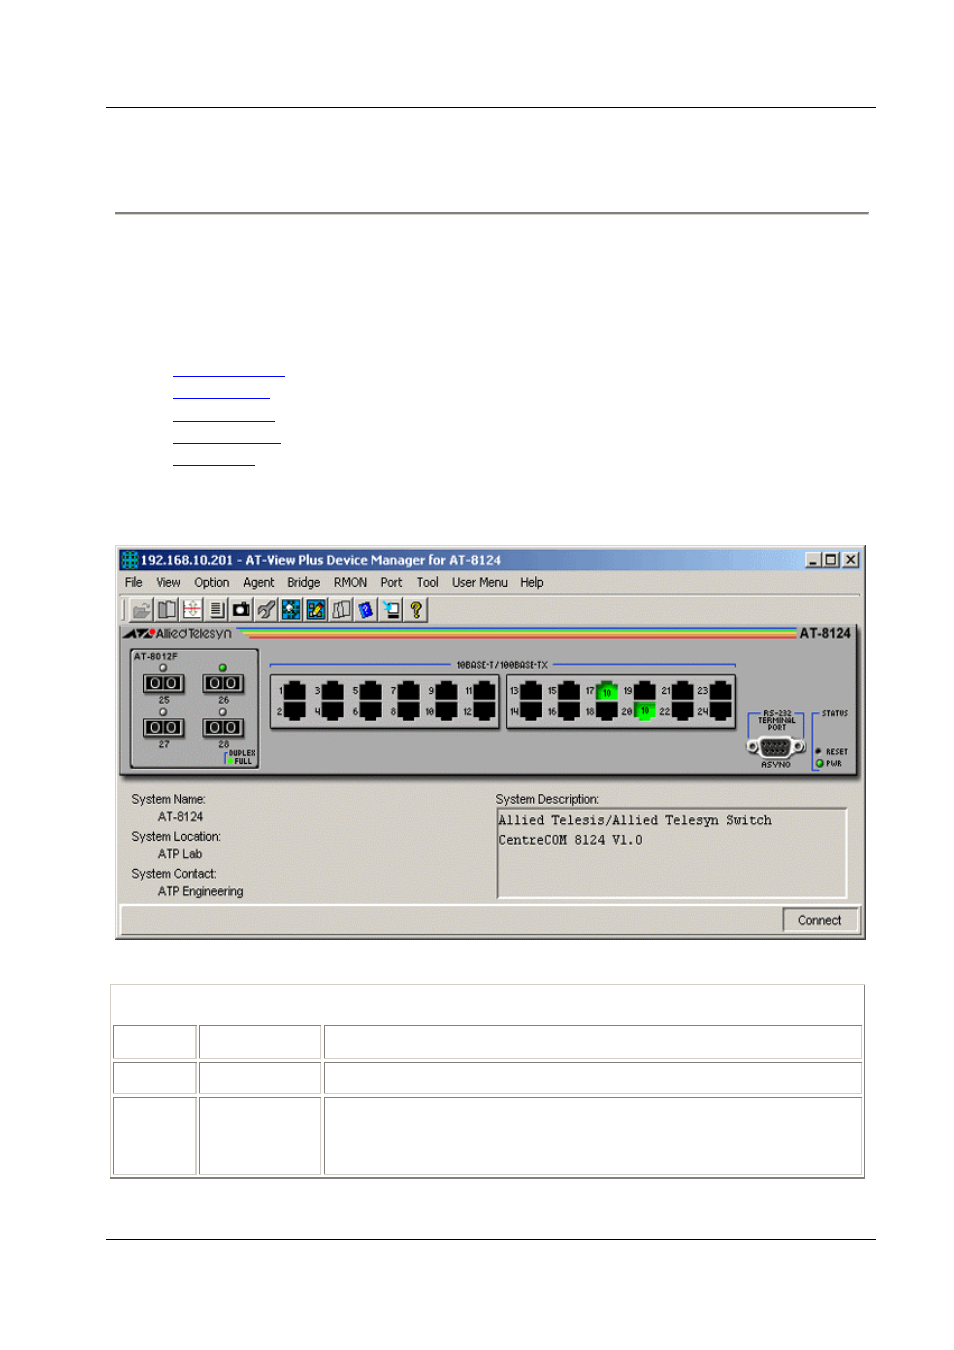Click the blue question card toolbar icon
Screen dimensions: 954x1350
click(366, 609)
